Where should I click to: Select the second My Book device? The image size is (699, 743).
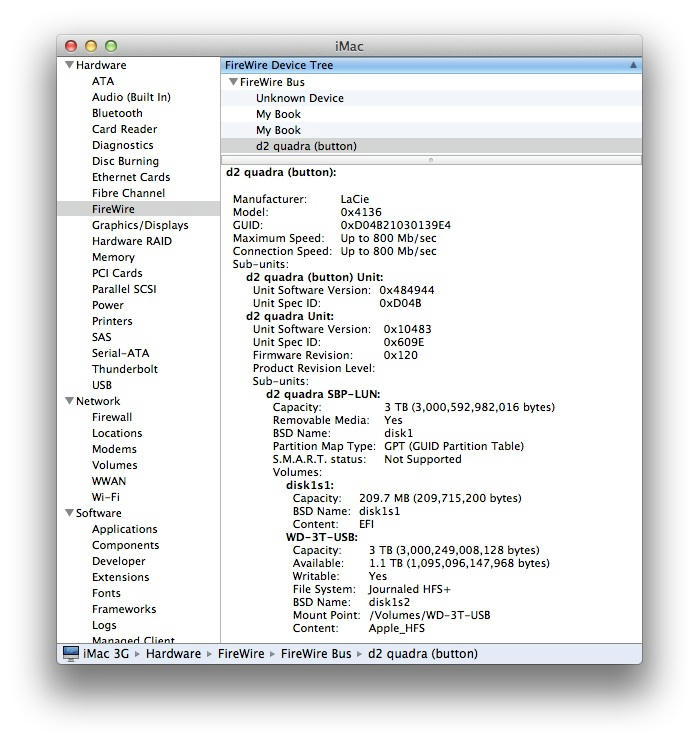tap(431, 130)
